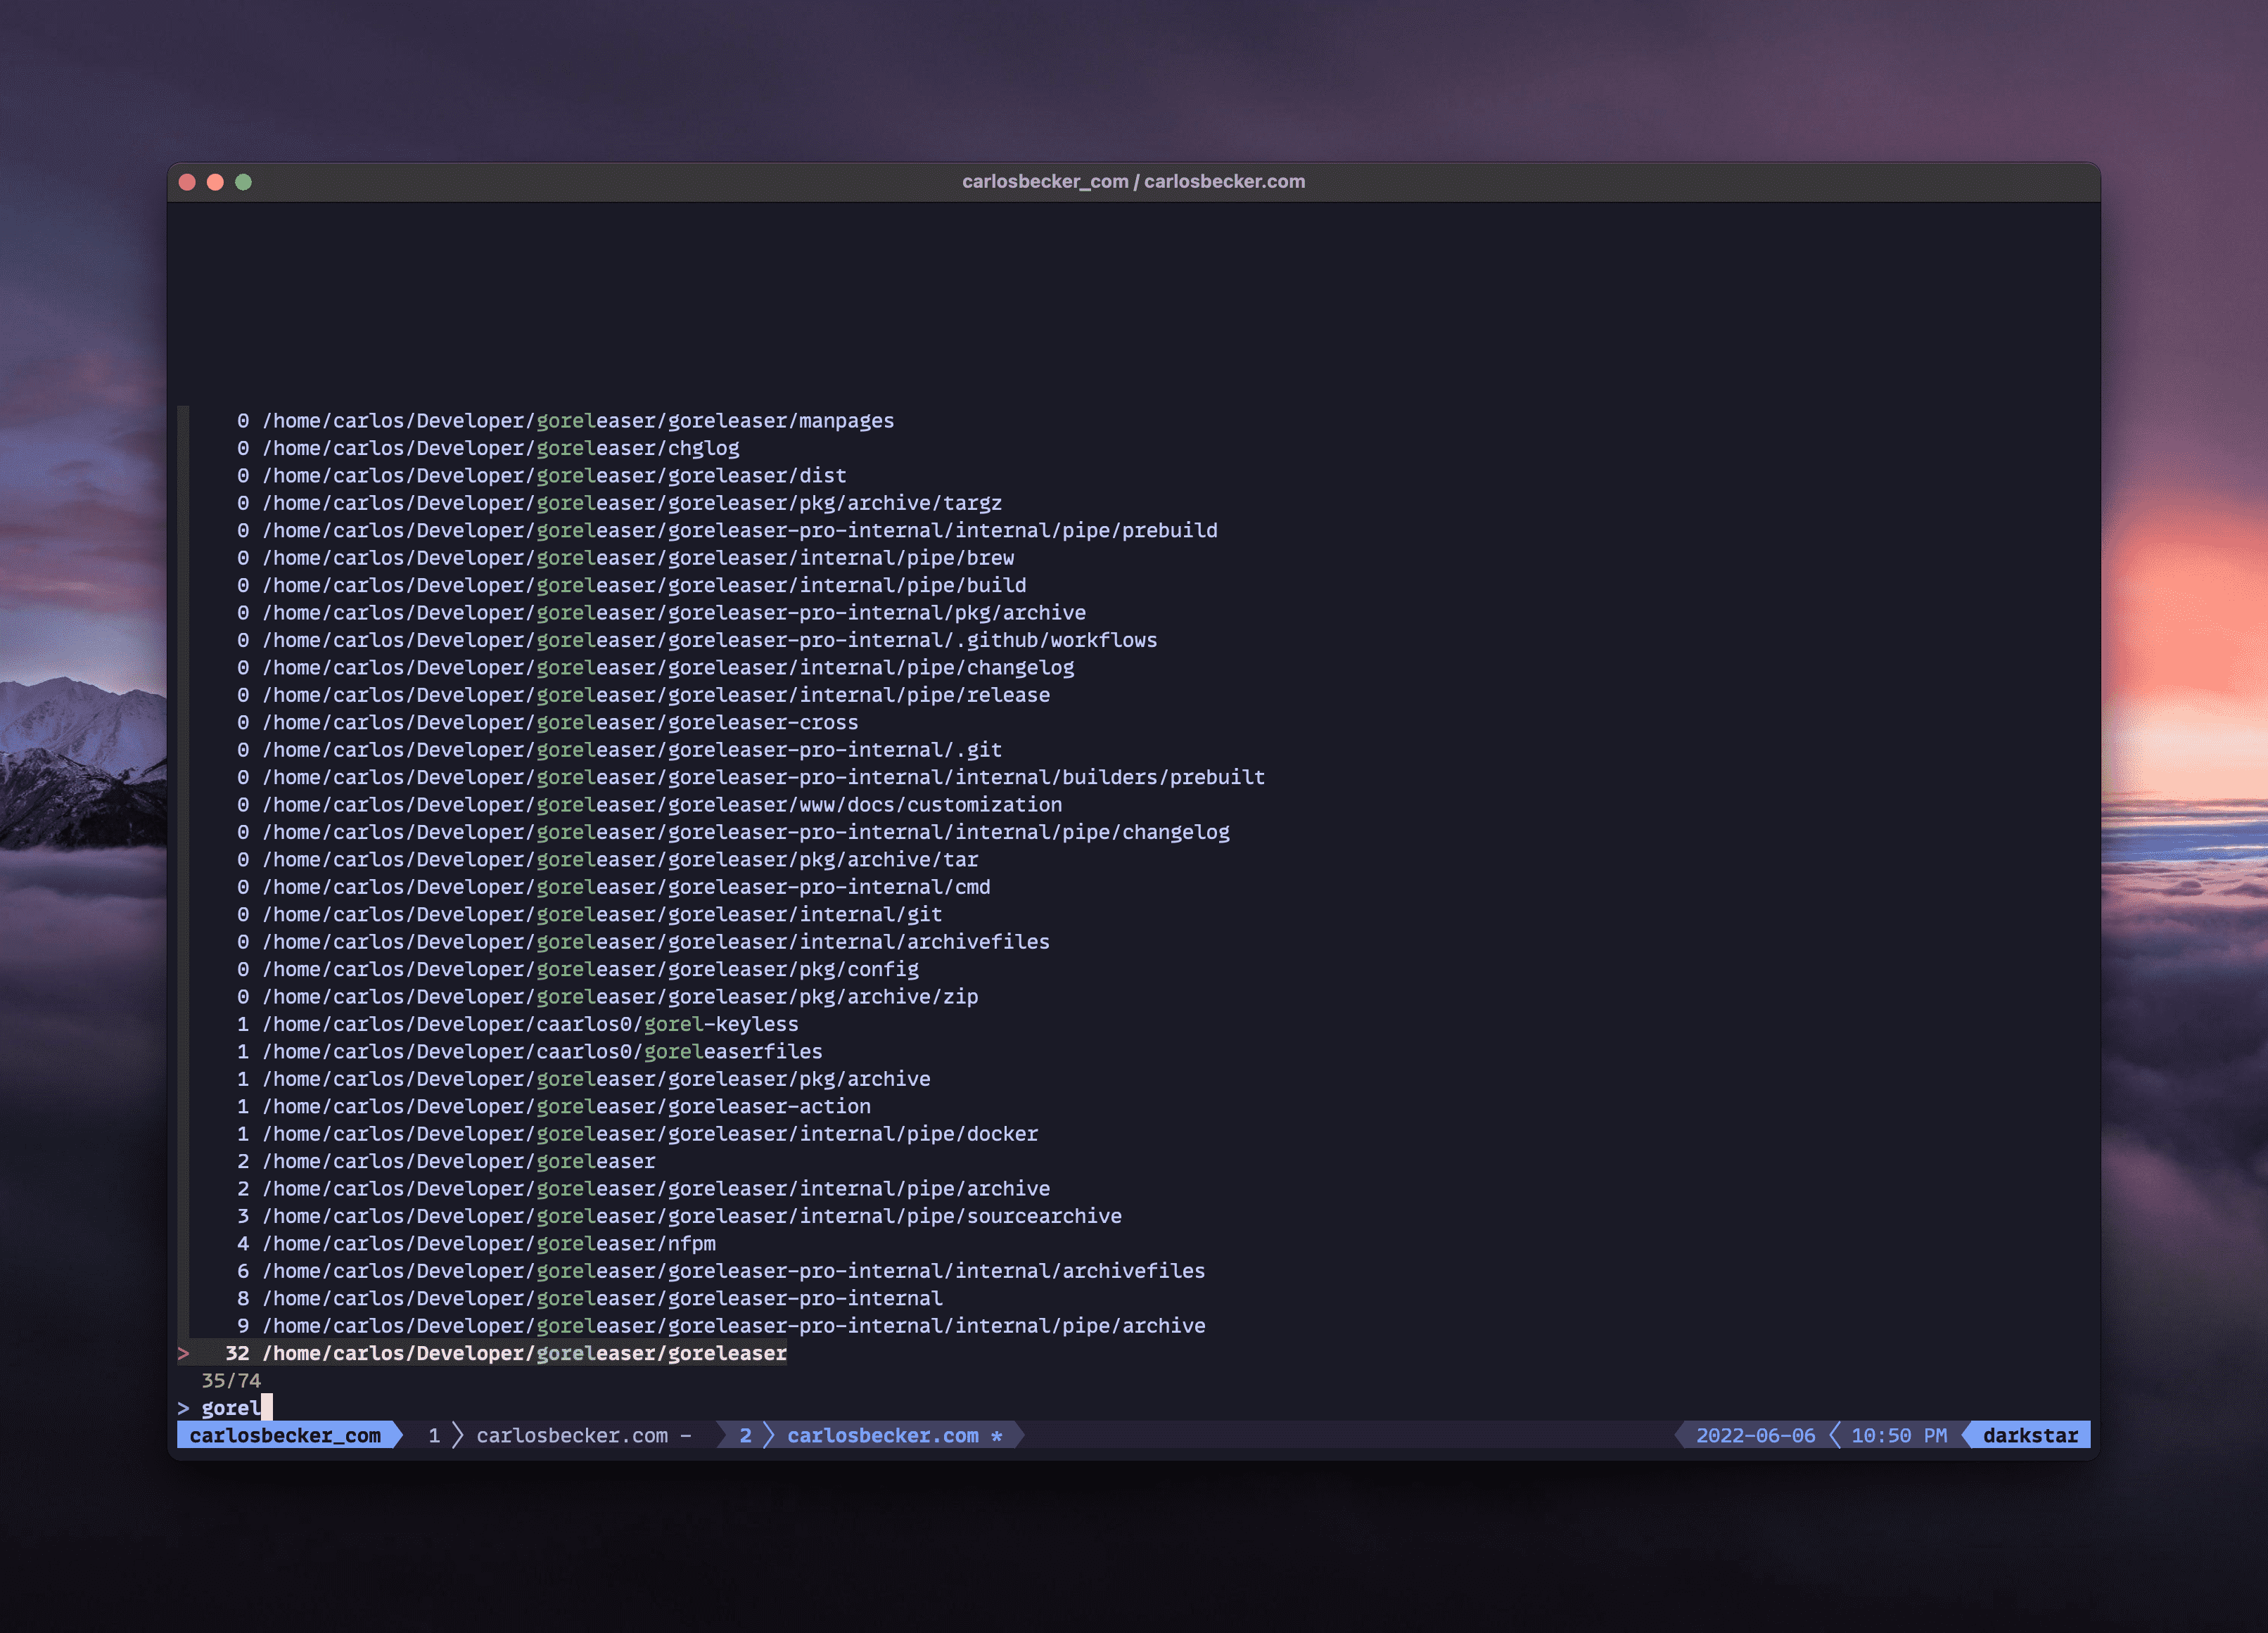The width and height of the screenshot is (2268, 1633).
Task: Click the carlosbecker_com session badge
Action: 284,1435
